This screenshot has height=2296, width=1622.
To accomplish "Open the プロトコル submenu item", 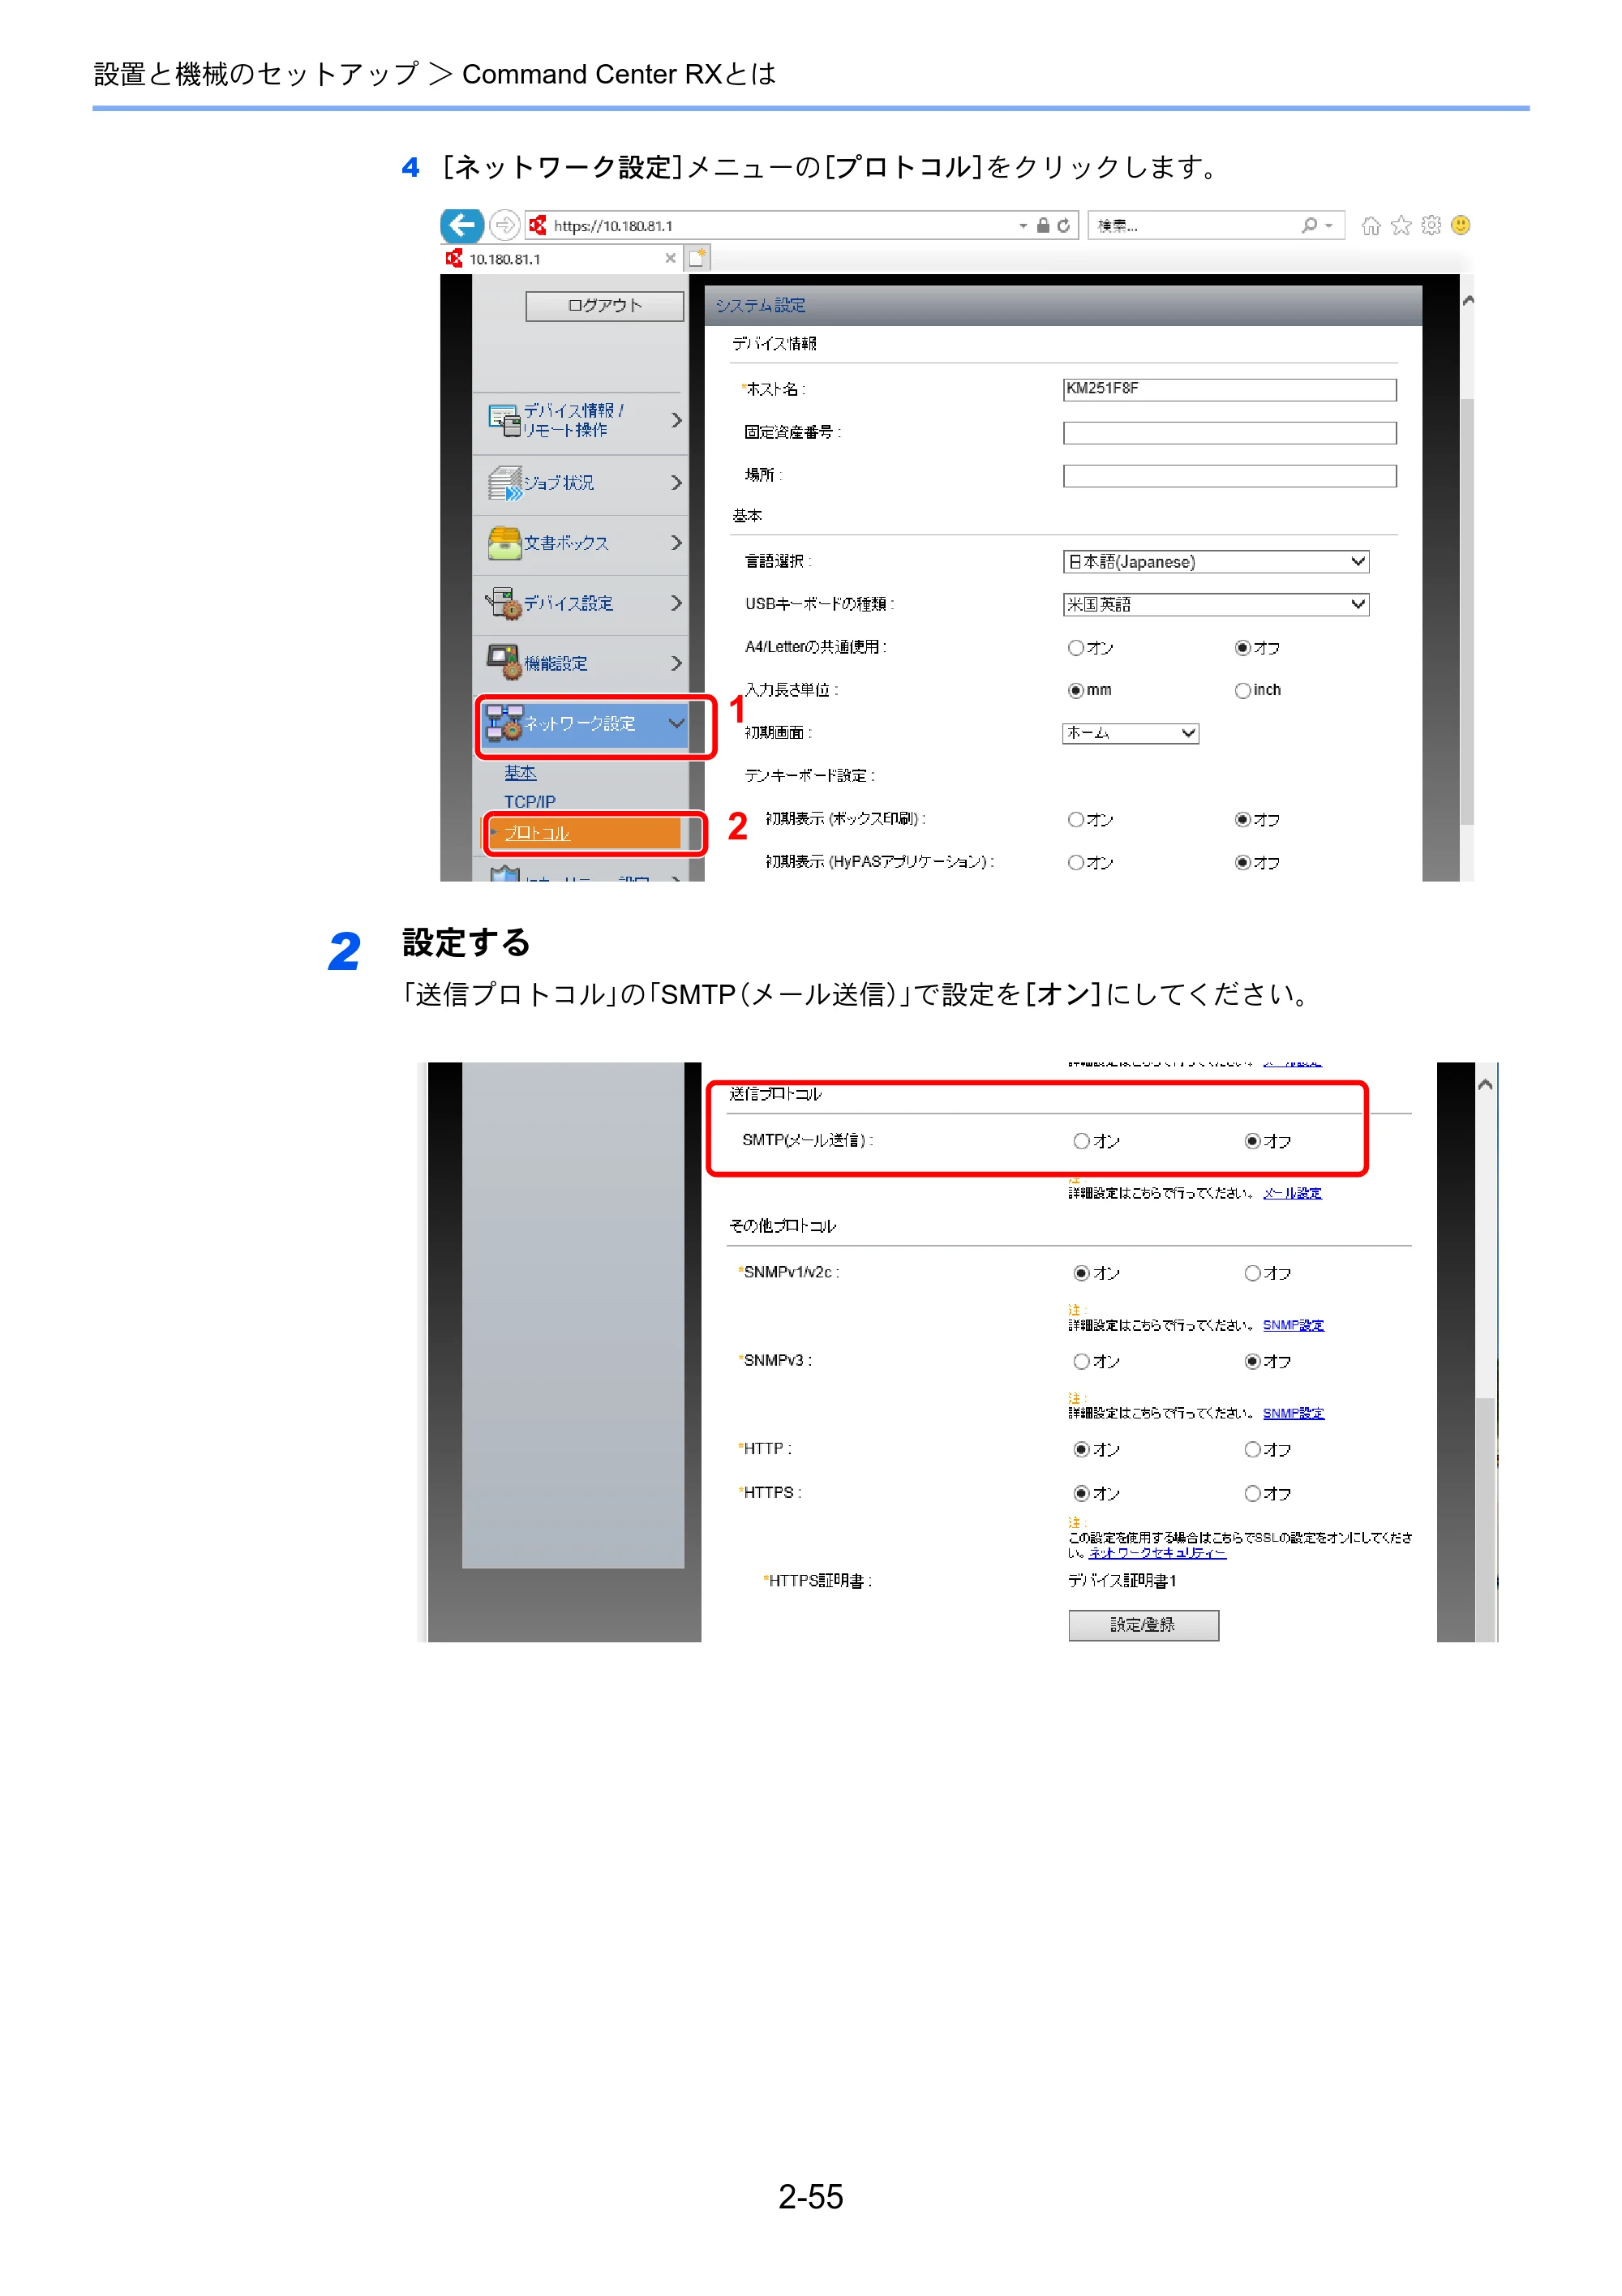I will (x=537, y=833).
